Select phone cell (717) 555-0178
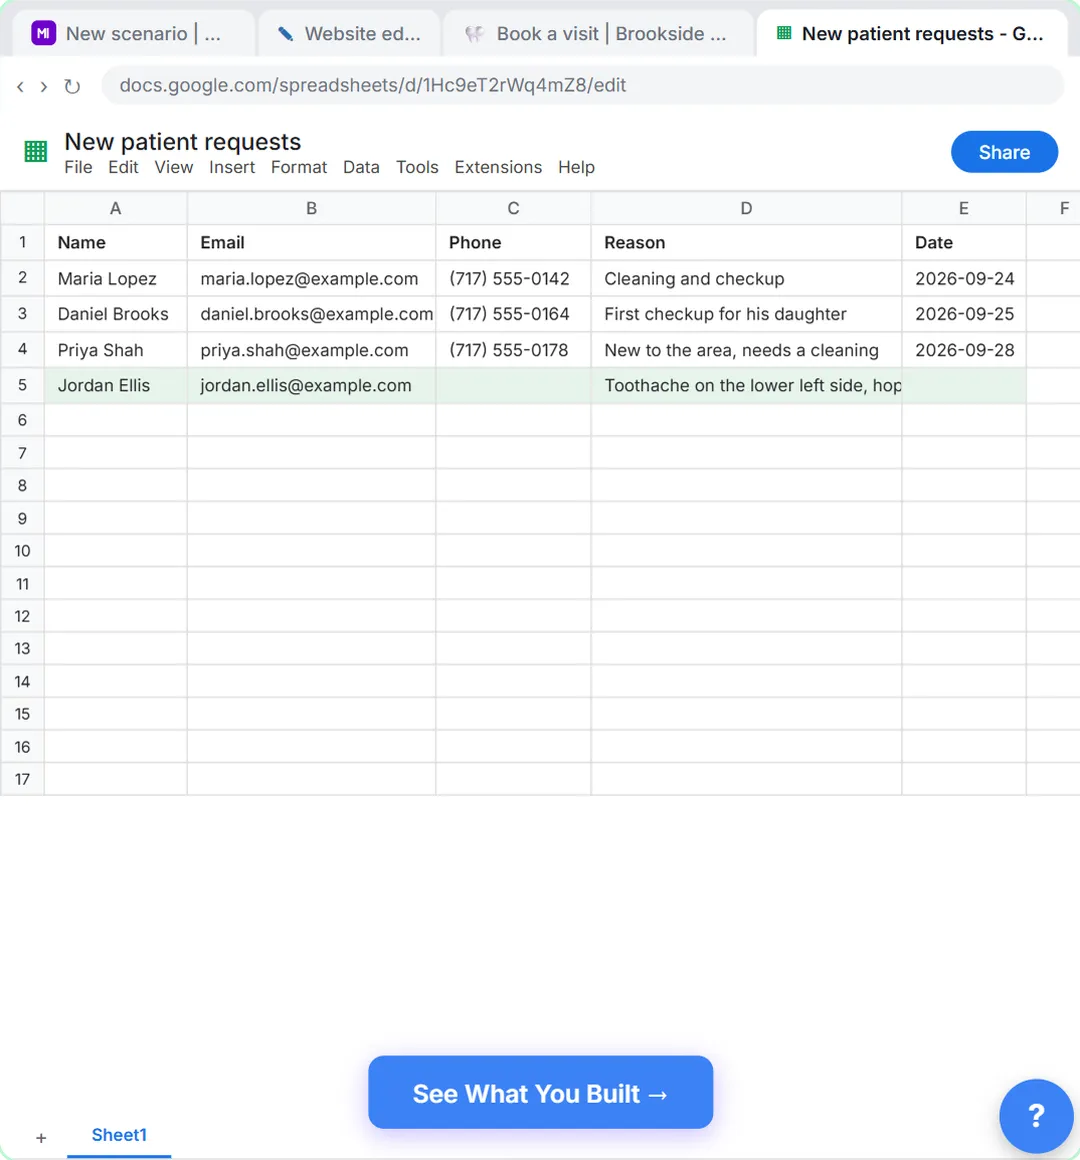 [x=513, y=350]
